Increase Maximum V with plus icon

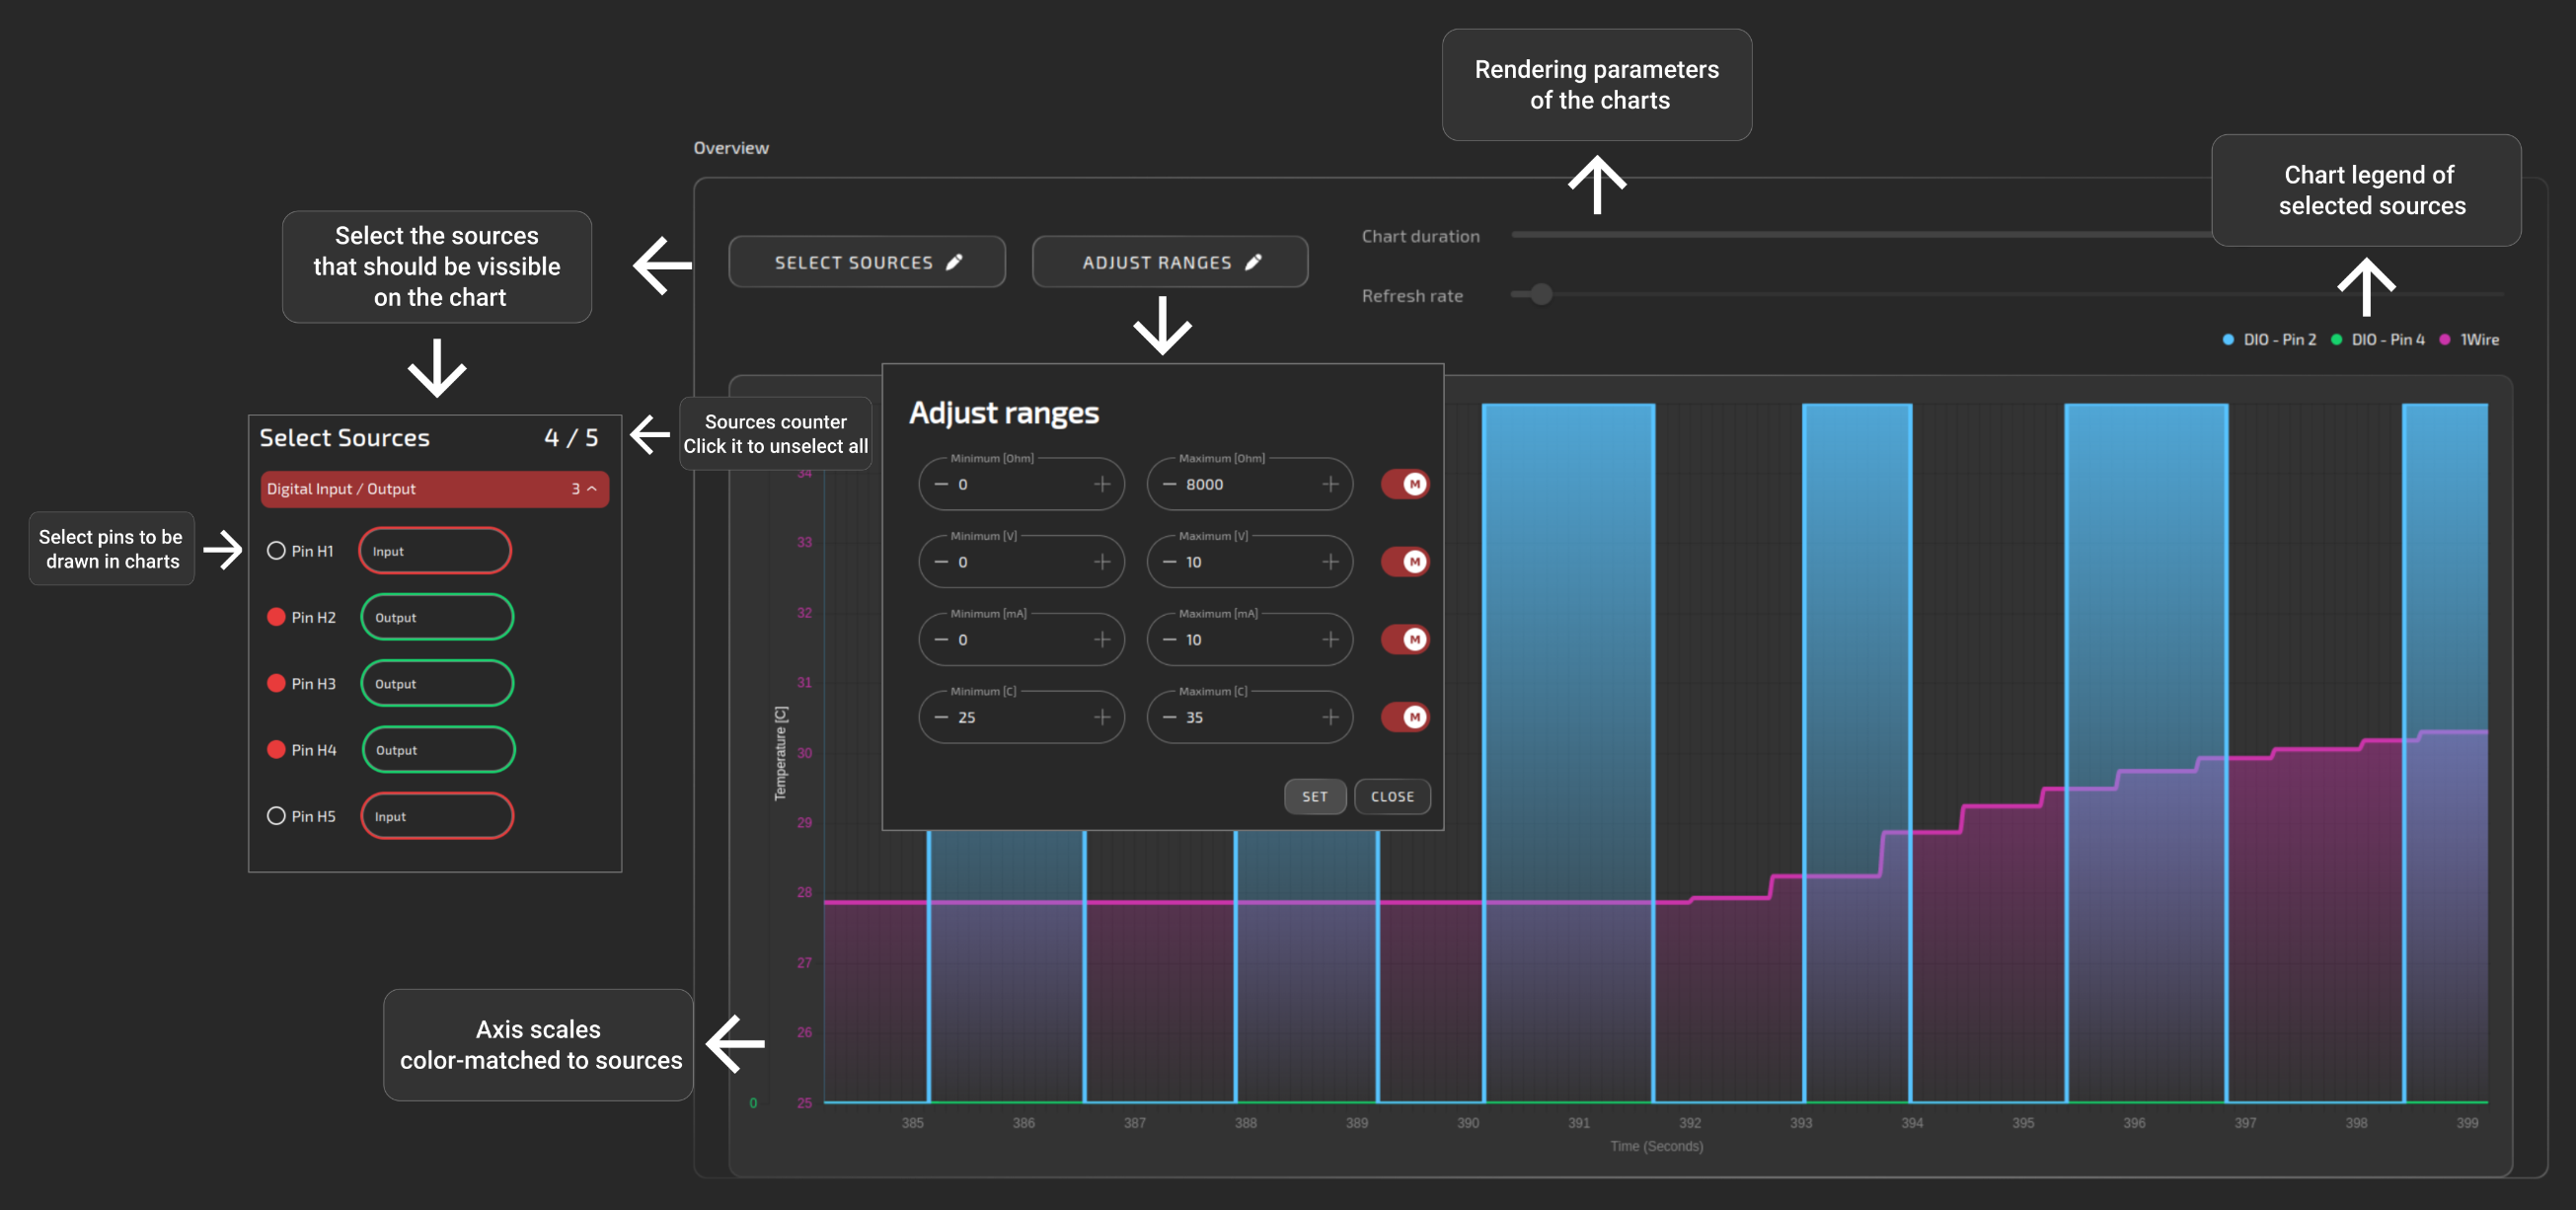(x=1329, y=562)
